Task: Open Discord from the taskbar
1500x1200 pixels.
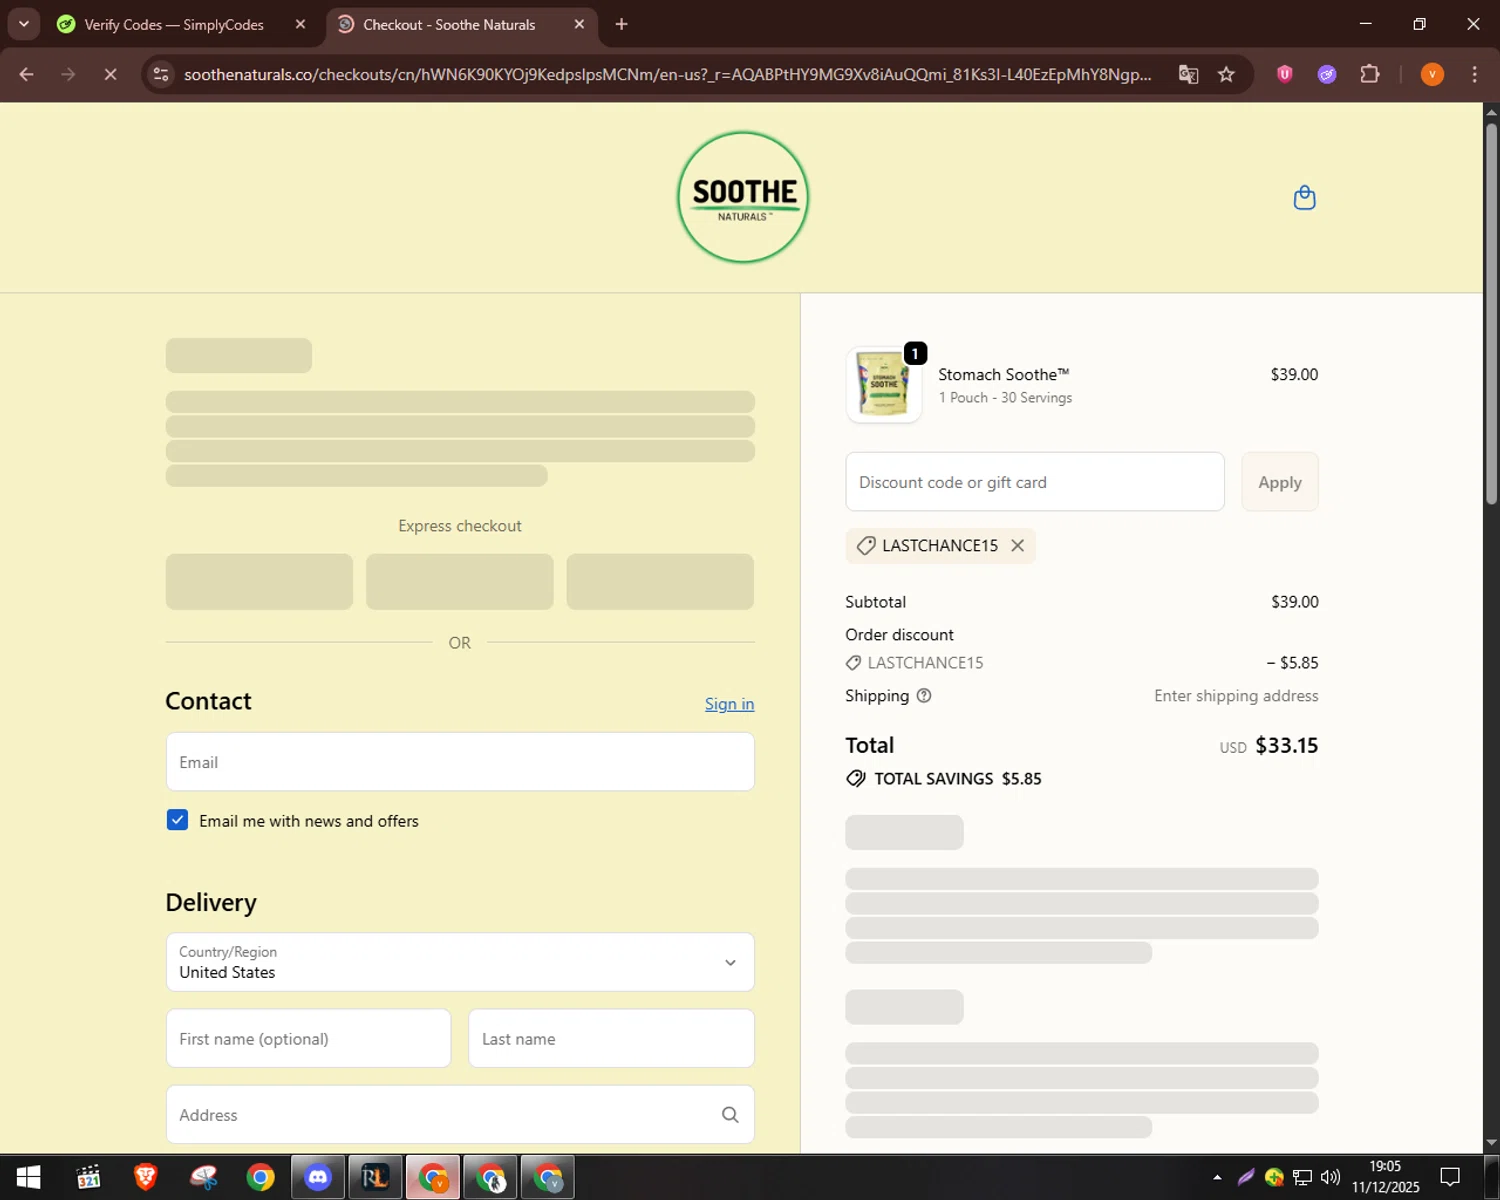Action: 318,1177
